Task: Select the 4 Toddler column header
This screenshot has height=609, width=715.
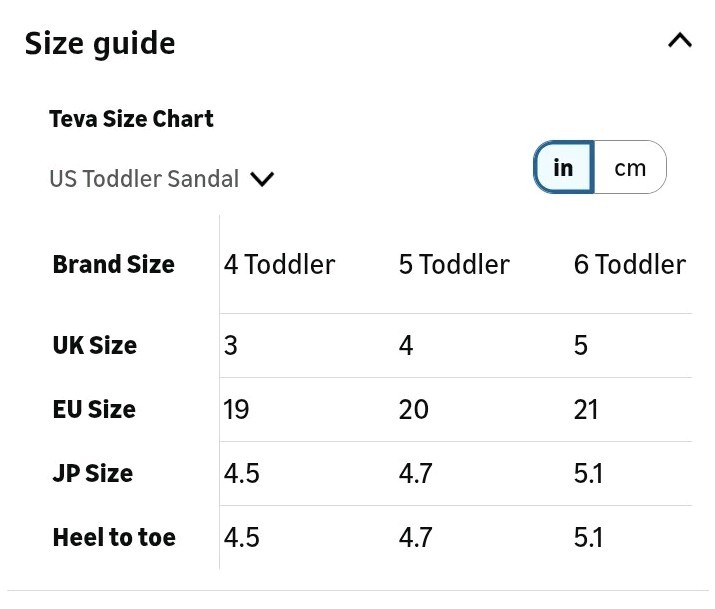Action: pyautogui.click(x=280, y=264)
